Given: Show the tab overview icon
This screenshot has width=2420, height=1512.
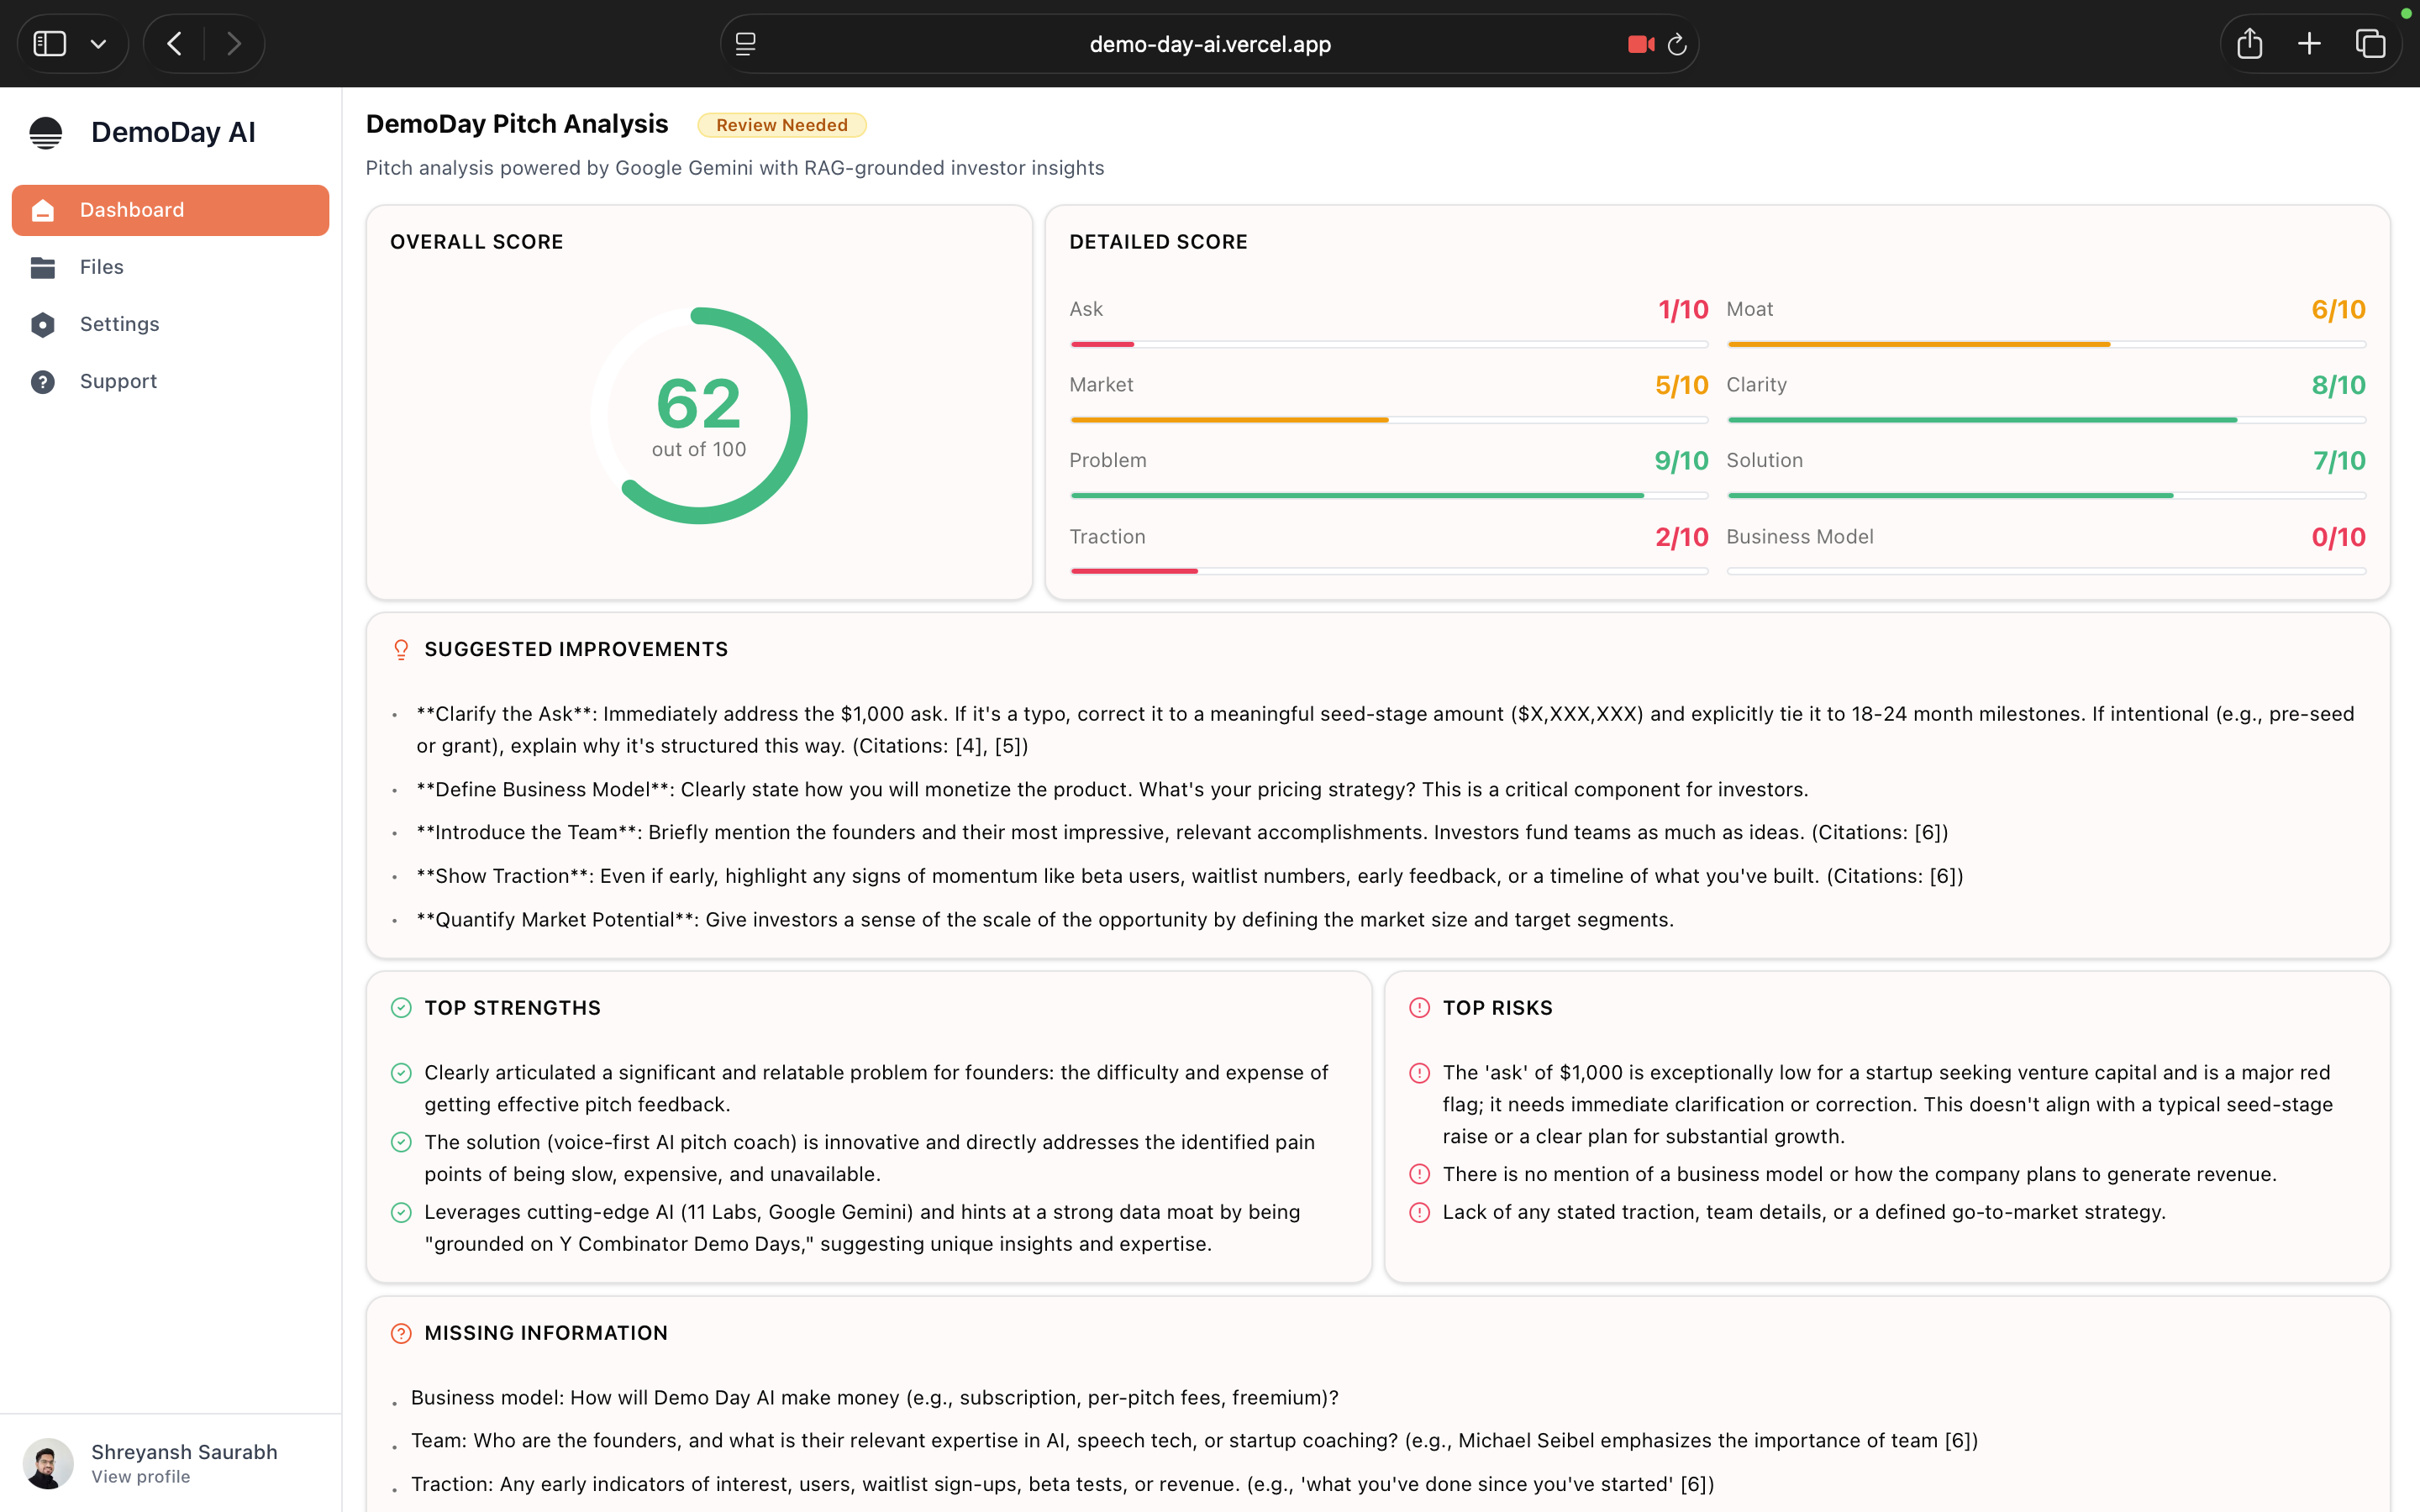Looking at the screenshot, I should click(2369, 43).
